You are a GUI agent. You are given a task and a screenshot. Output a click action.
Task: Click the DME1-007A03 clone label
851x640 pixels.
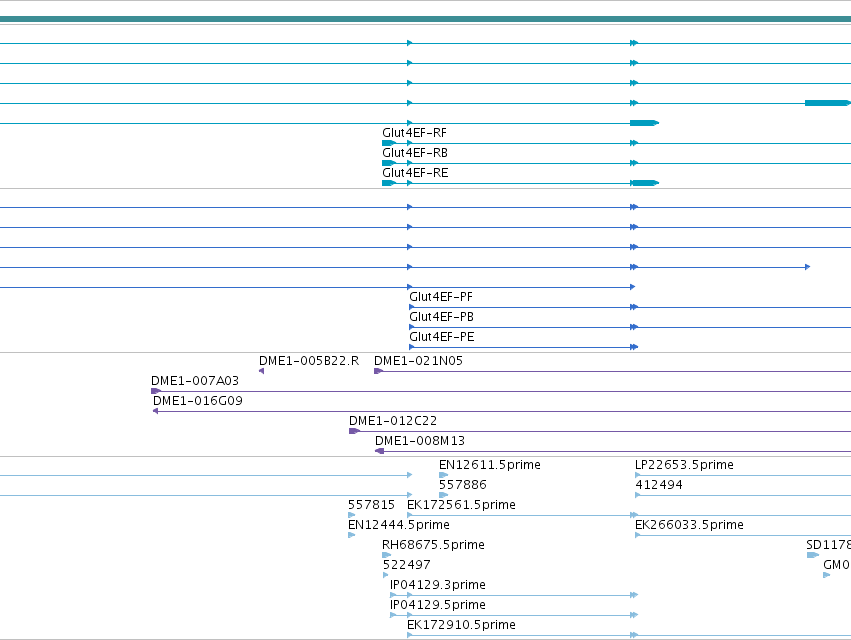point(195,381)
